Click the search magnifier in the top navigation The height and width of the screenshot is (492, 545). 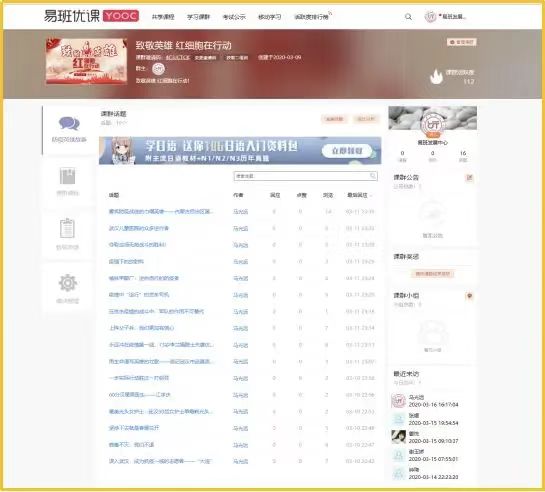pyautogui.click(x=408, y=17)
